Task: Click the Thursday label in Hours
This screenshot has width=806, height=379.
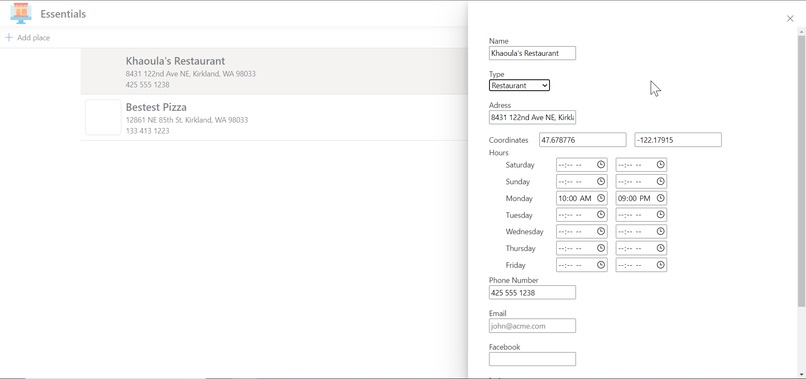Action: (520, 248)
